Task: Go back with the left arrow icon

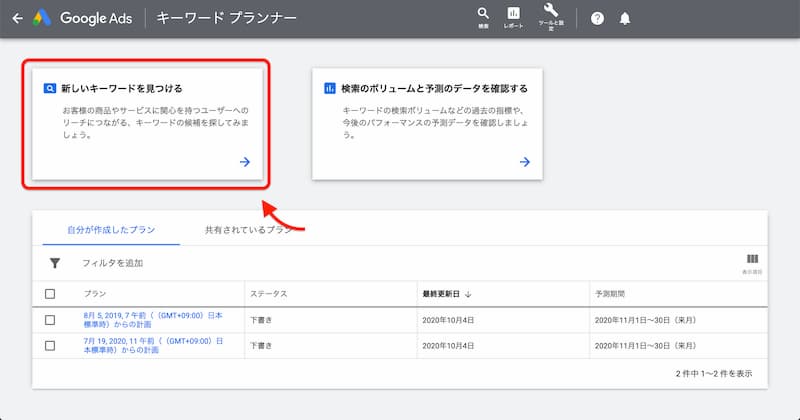Action: click(18, 18)
